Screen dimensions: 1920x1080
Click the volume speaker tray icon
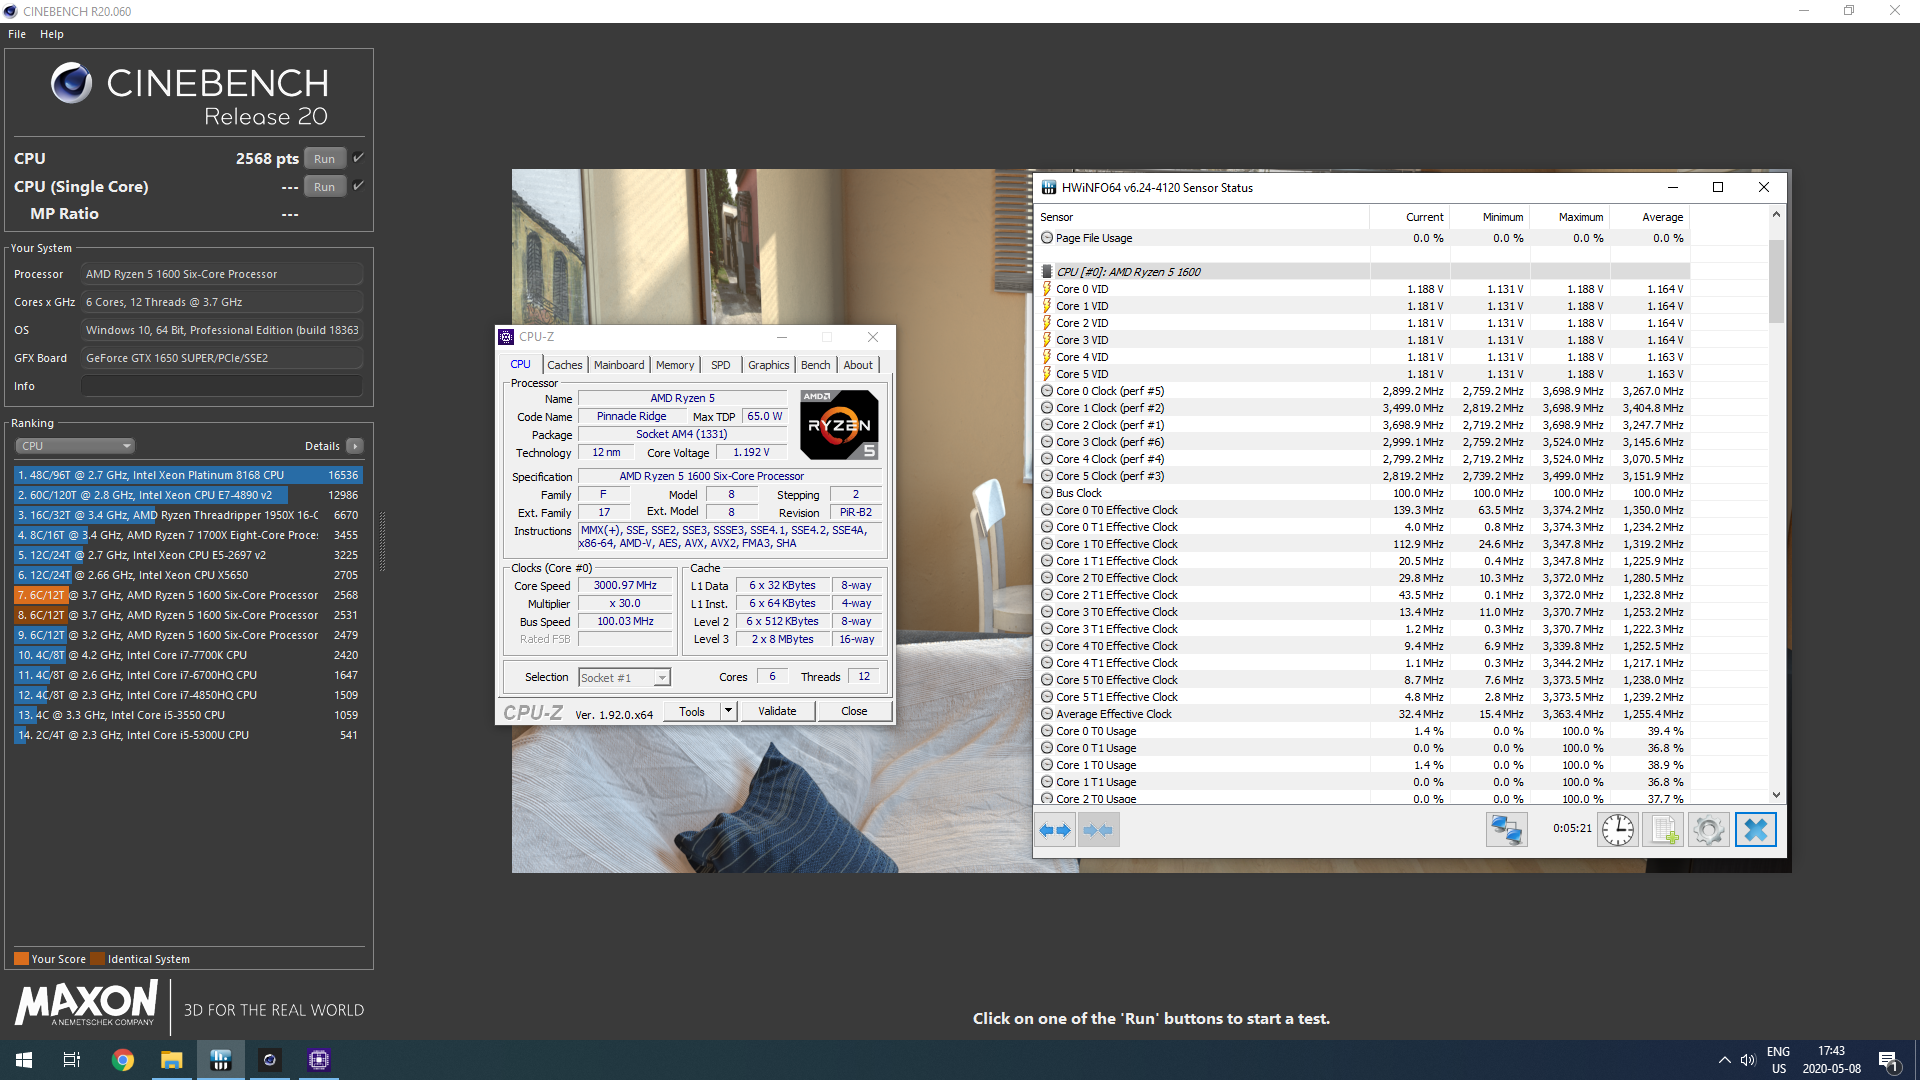(x=1748, y=1060)
